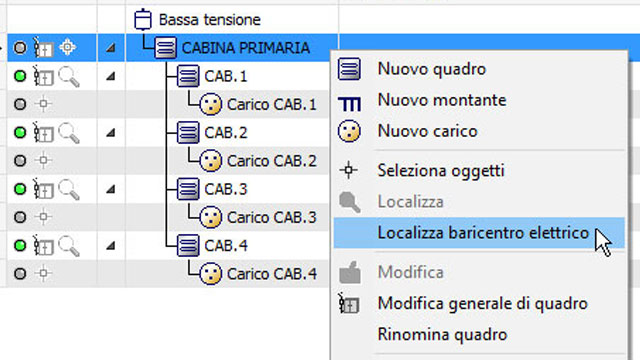Image resolution: width=640 pixels, height=360 pixels.
Task: Click the Bassa tensione network icon
Action: point(142,19)
